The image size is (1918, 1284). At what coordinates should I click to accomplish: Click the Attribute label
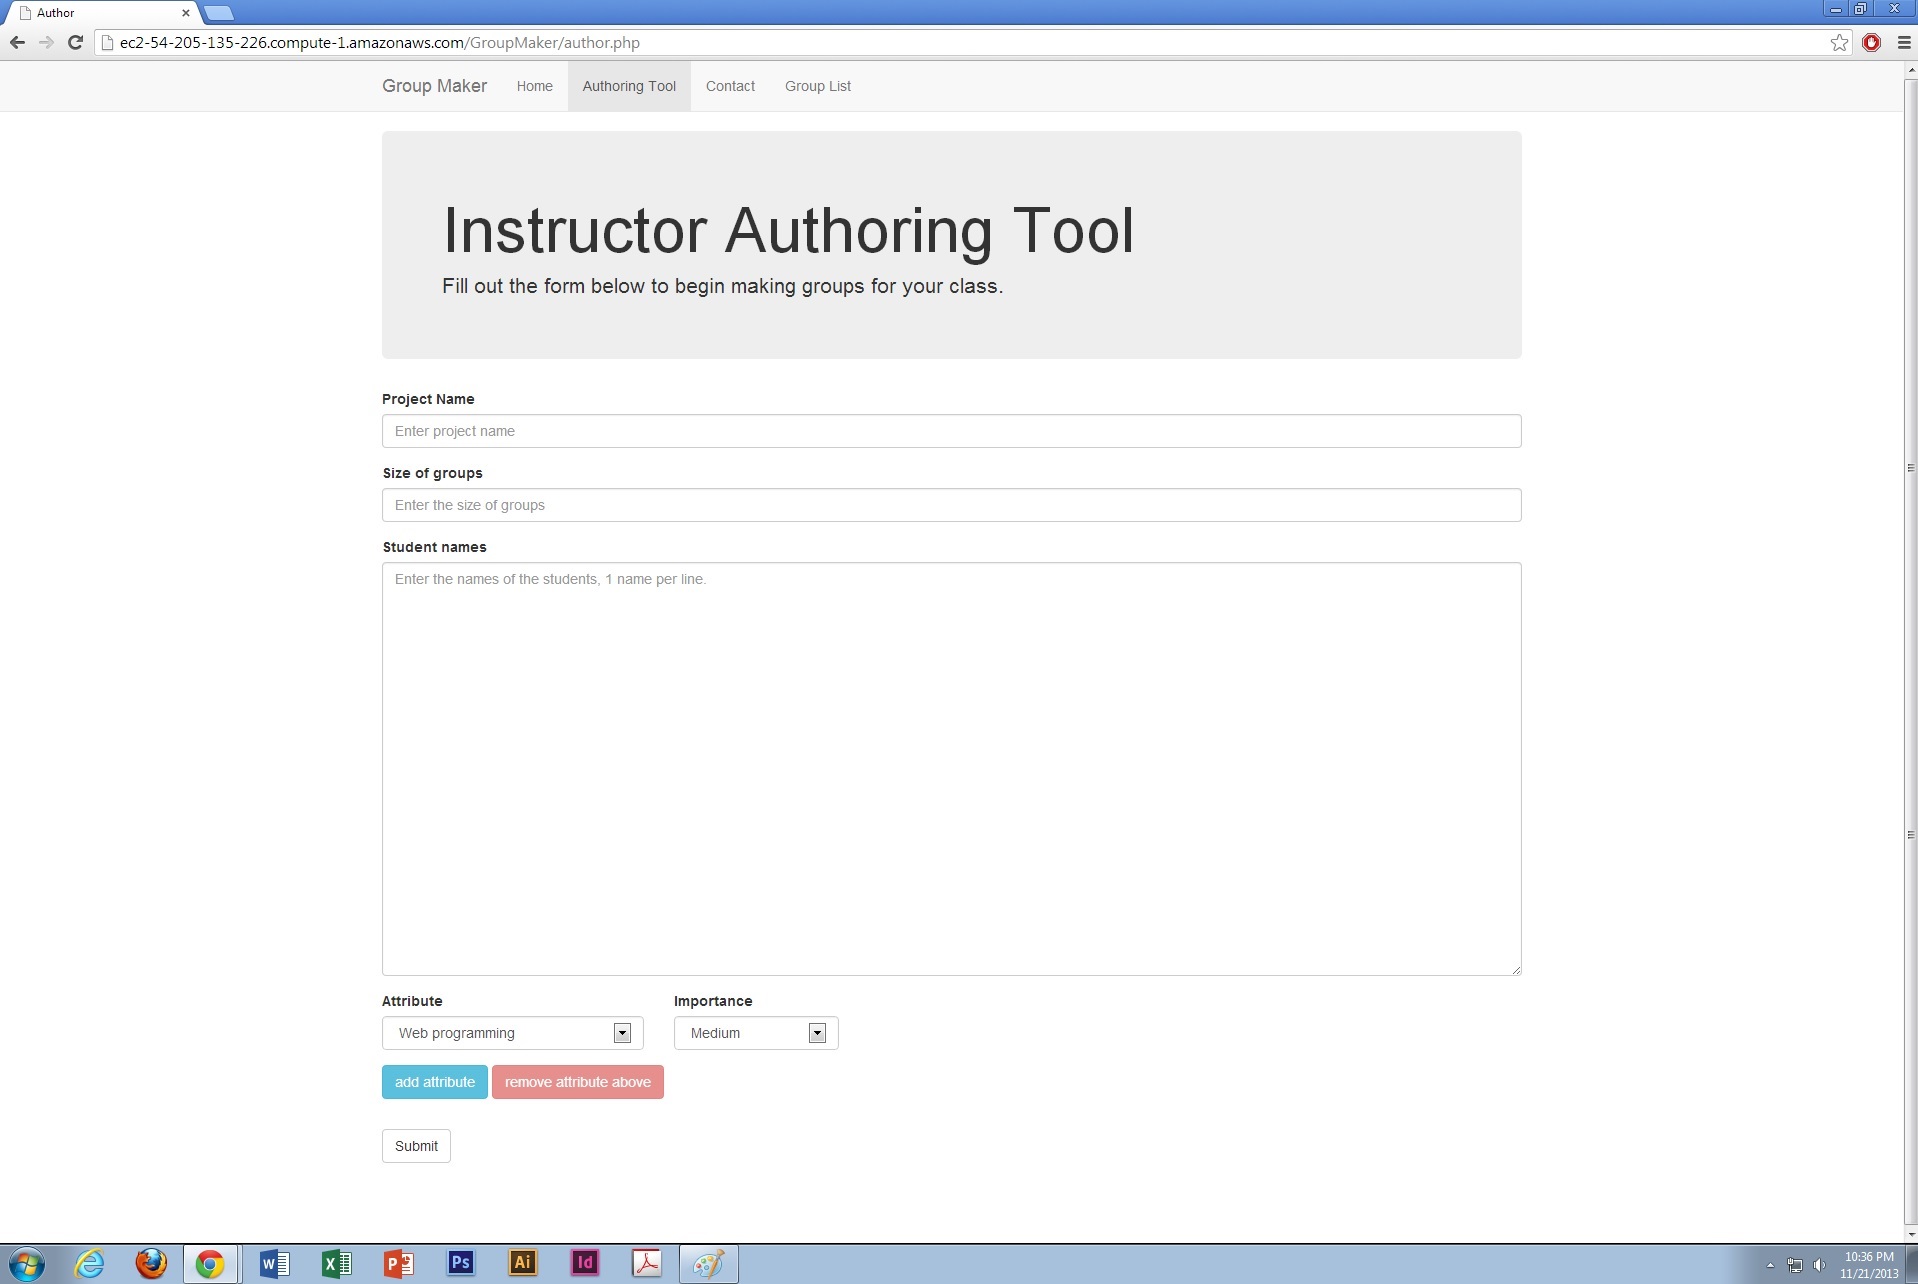pos(412,1001)
